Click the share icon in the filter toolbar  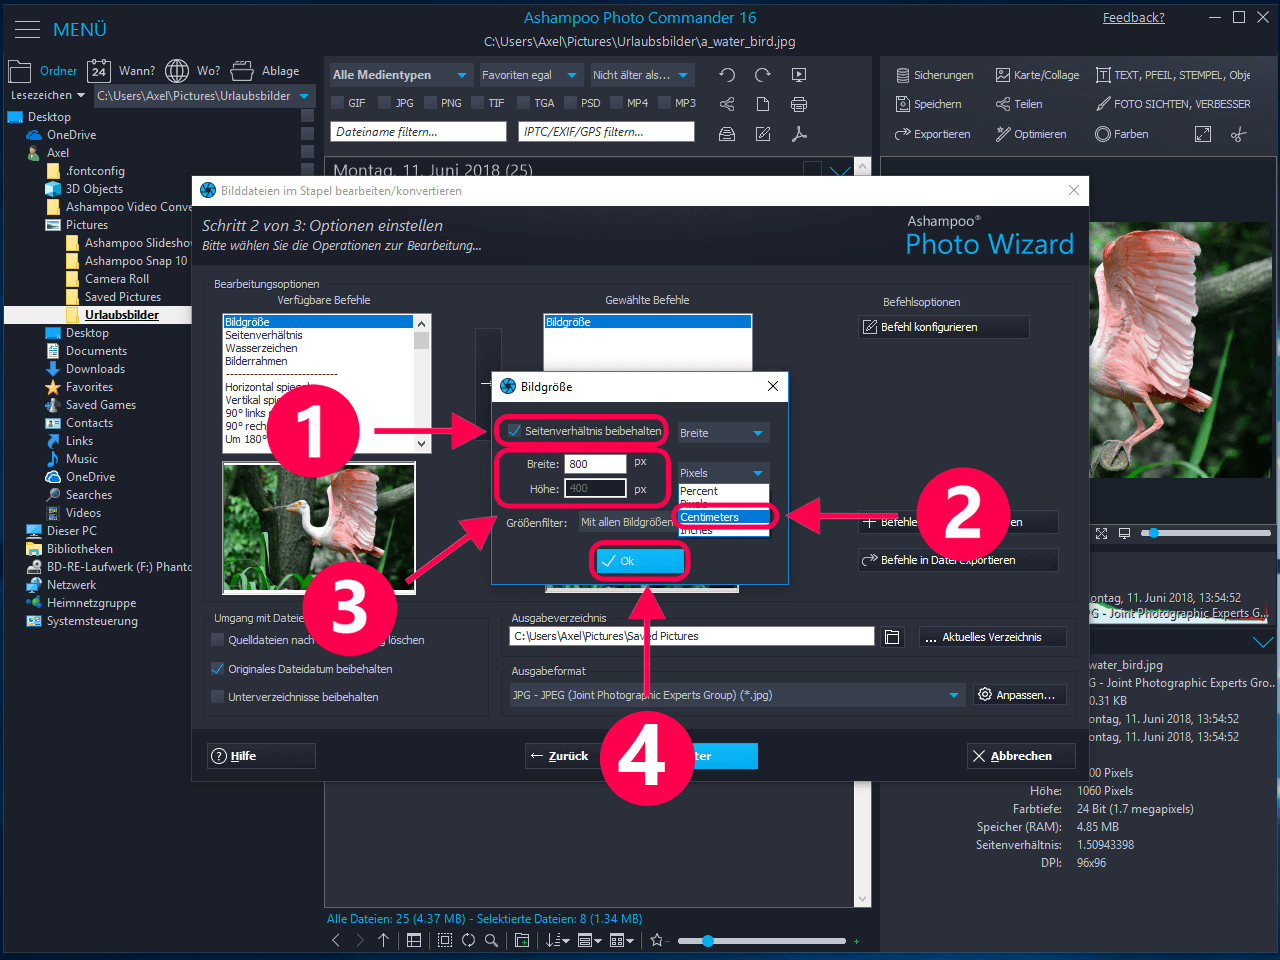click(727, 104)
